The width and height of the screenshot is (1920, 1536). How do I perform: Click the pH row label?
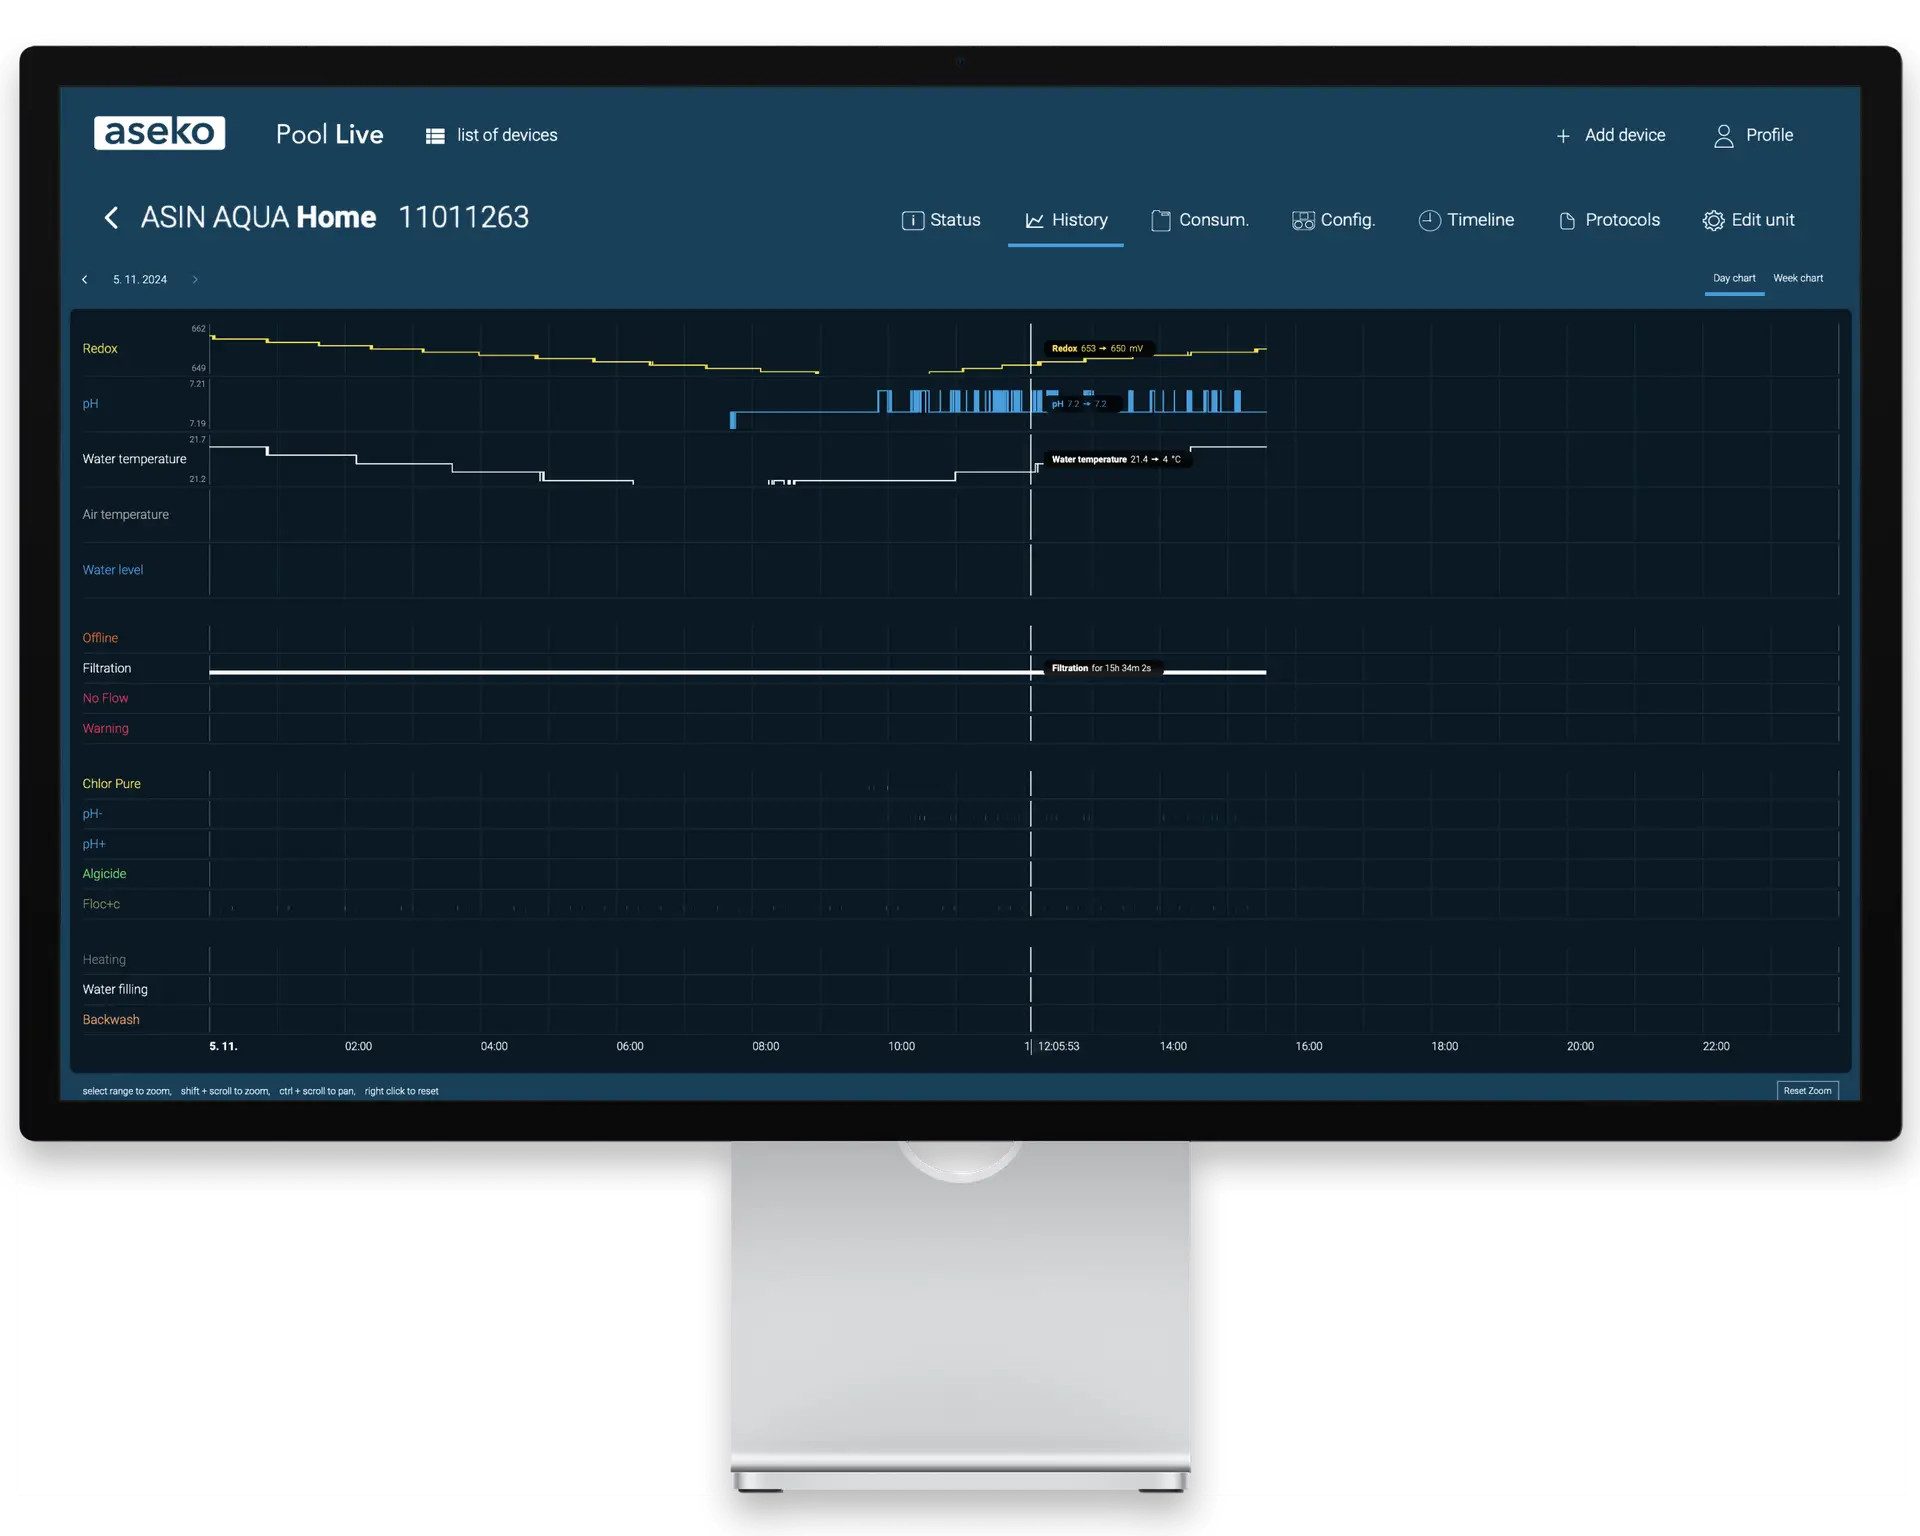90,404
